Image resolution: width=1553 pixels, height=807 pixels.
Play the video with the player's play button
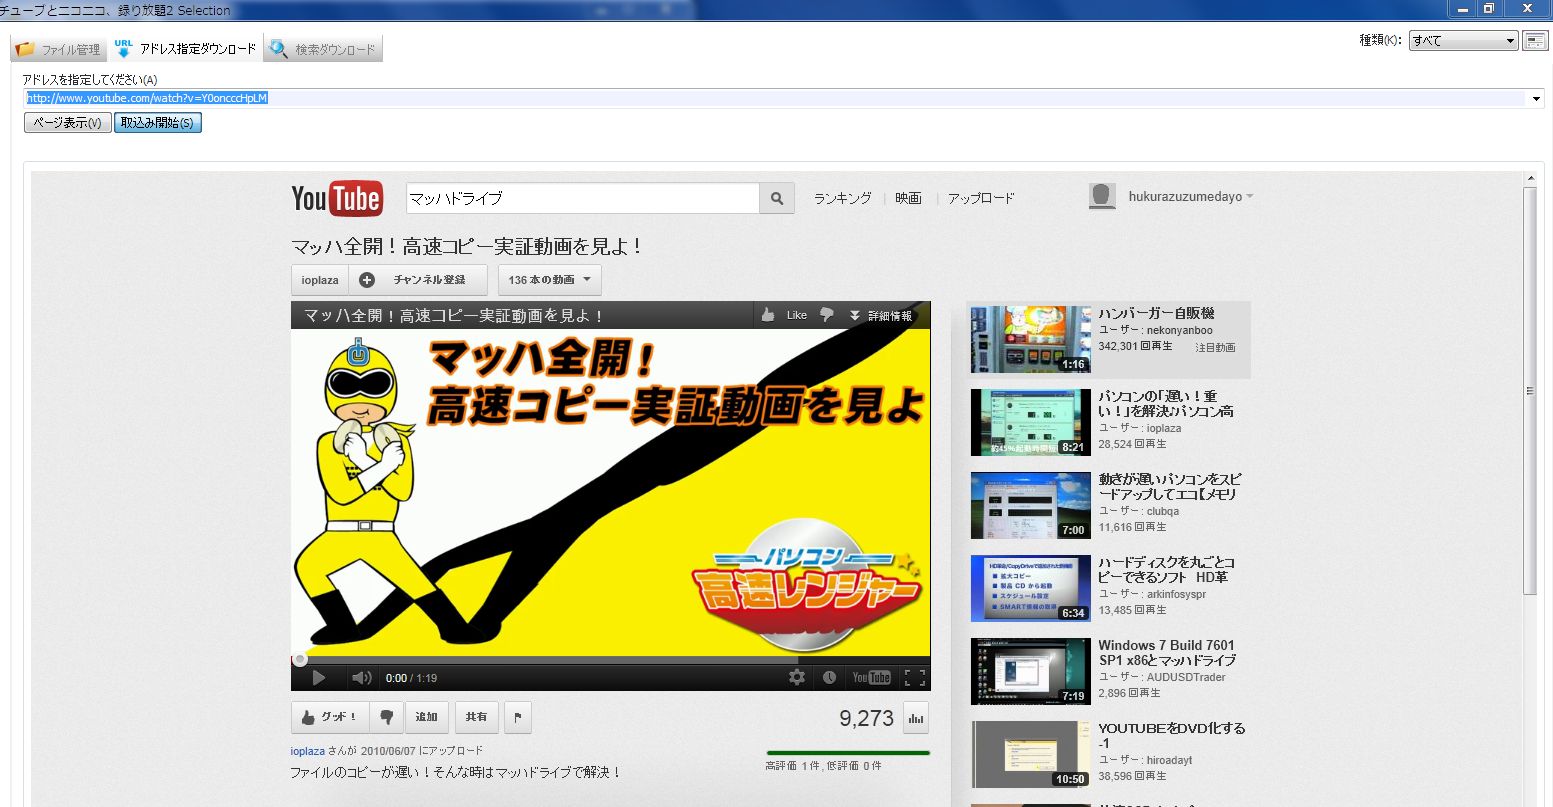click(x=319, y=678)
